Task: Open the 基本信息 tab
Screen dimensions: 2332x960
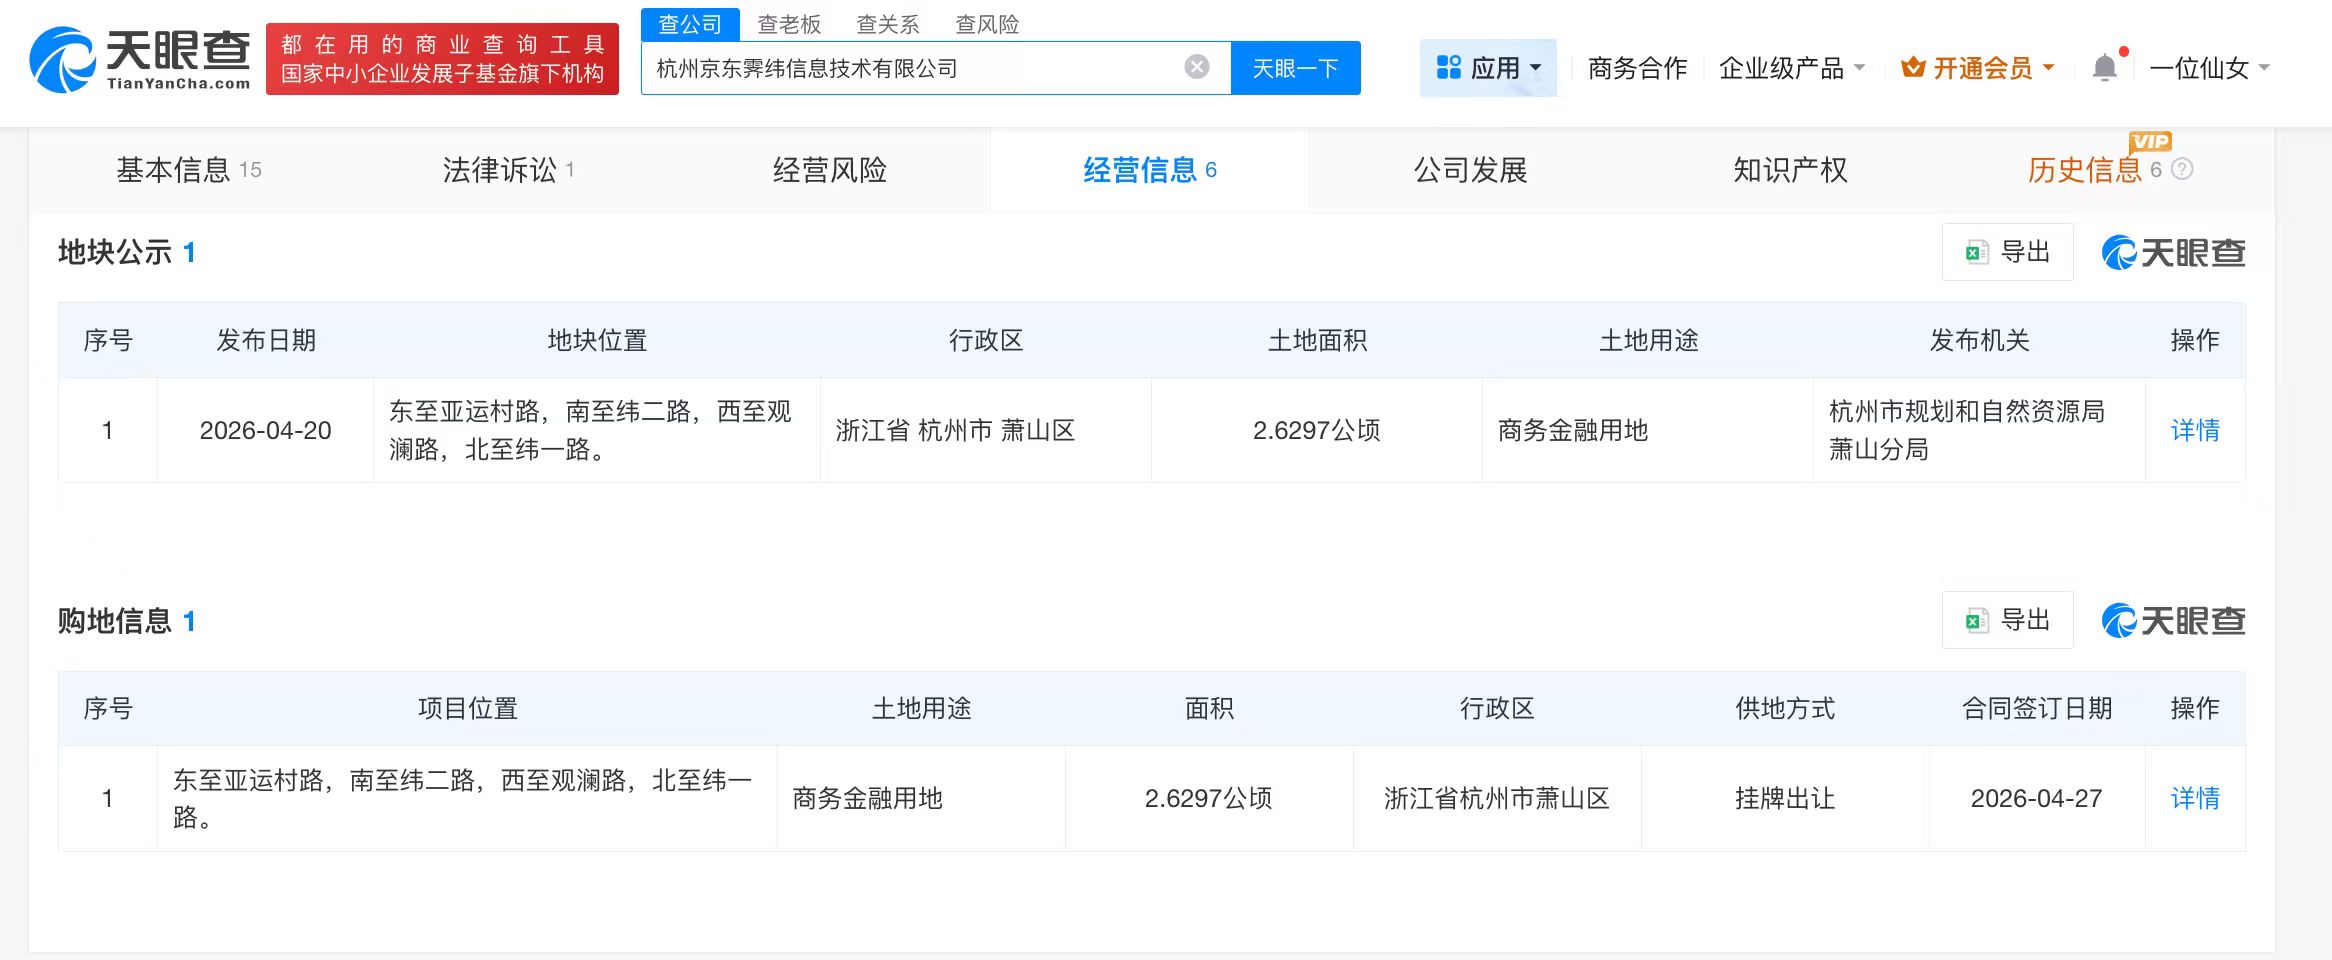Action: (188, 170)
